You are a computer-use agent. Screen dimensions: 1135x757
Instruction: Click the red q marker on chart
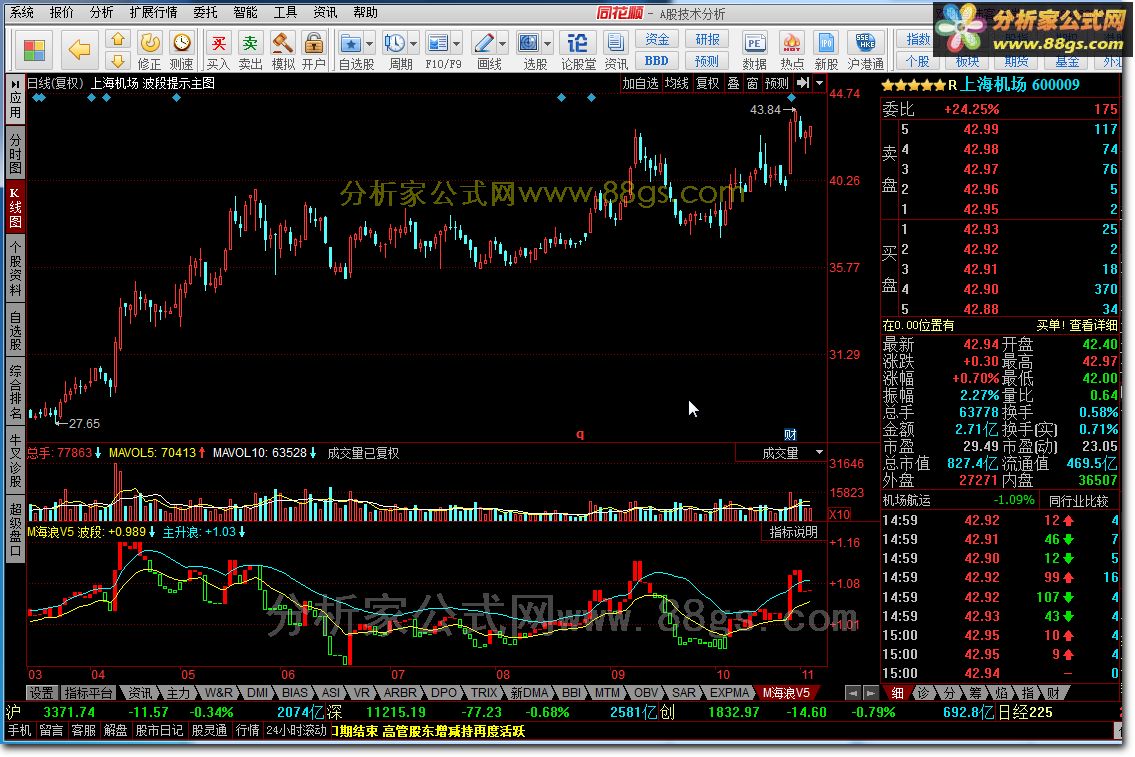(580, 434)
